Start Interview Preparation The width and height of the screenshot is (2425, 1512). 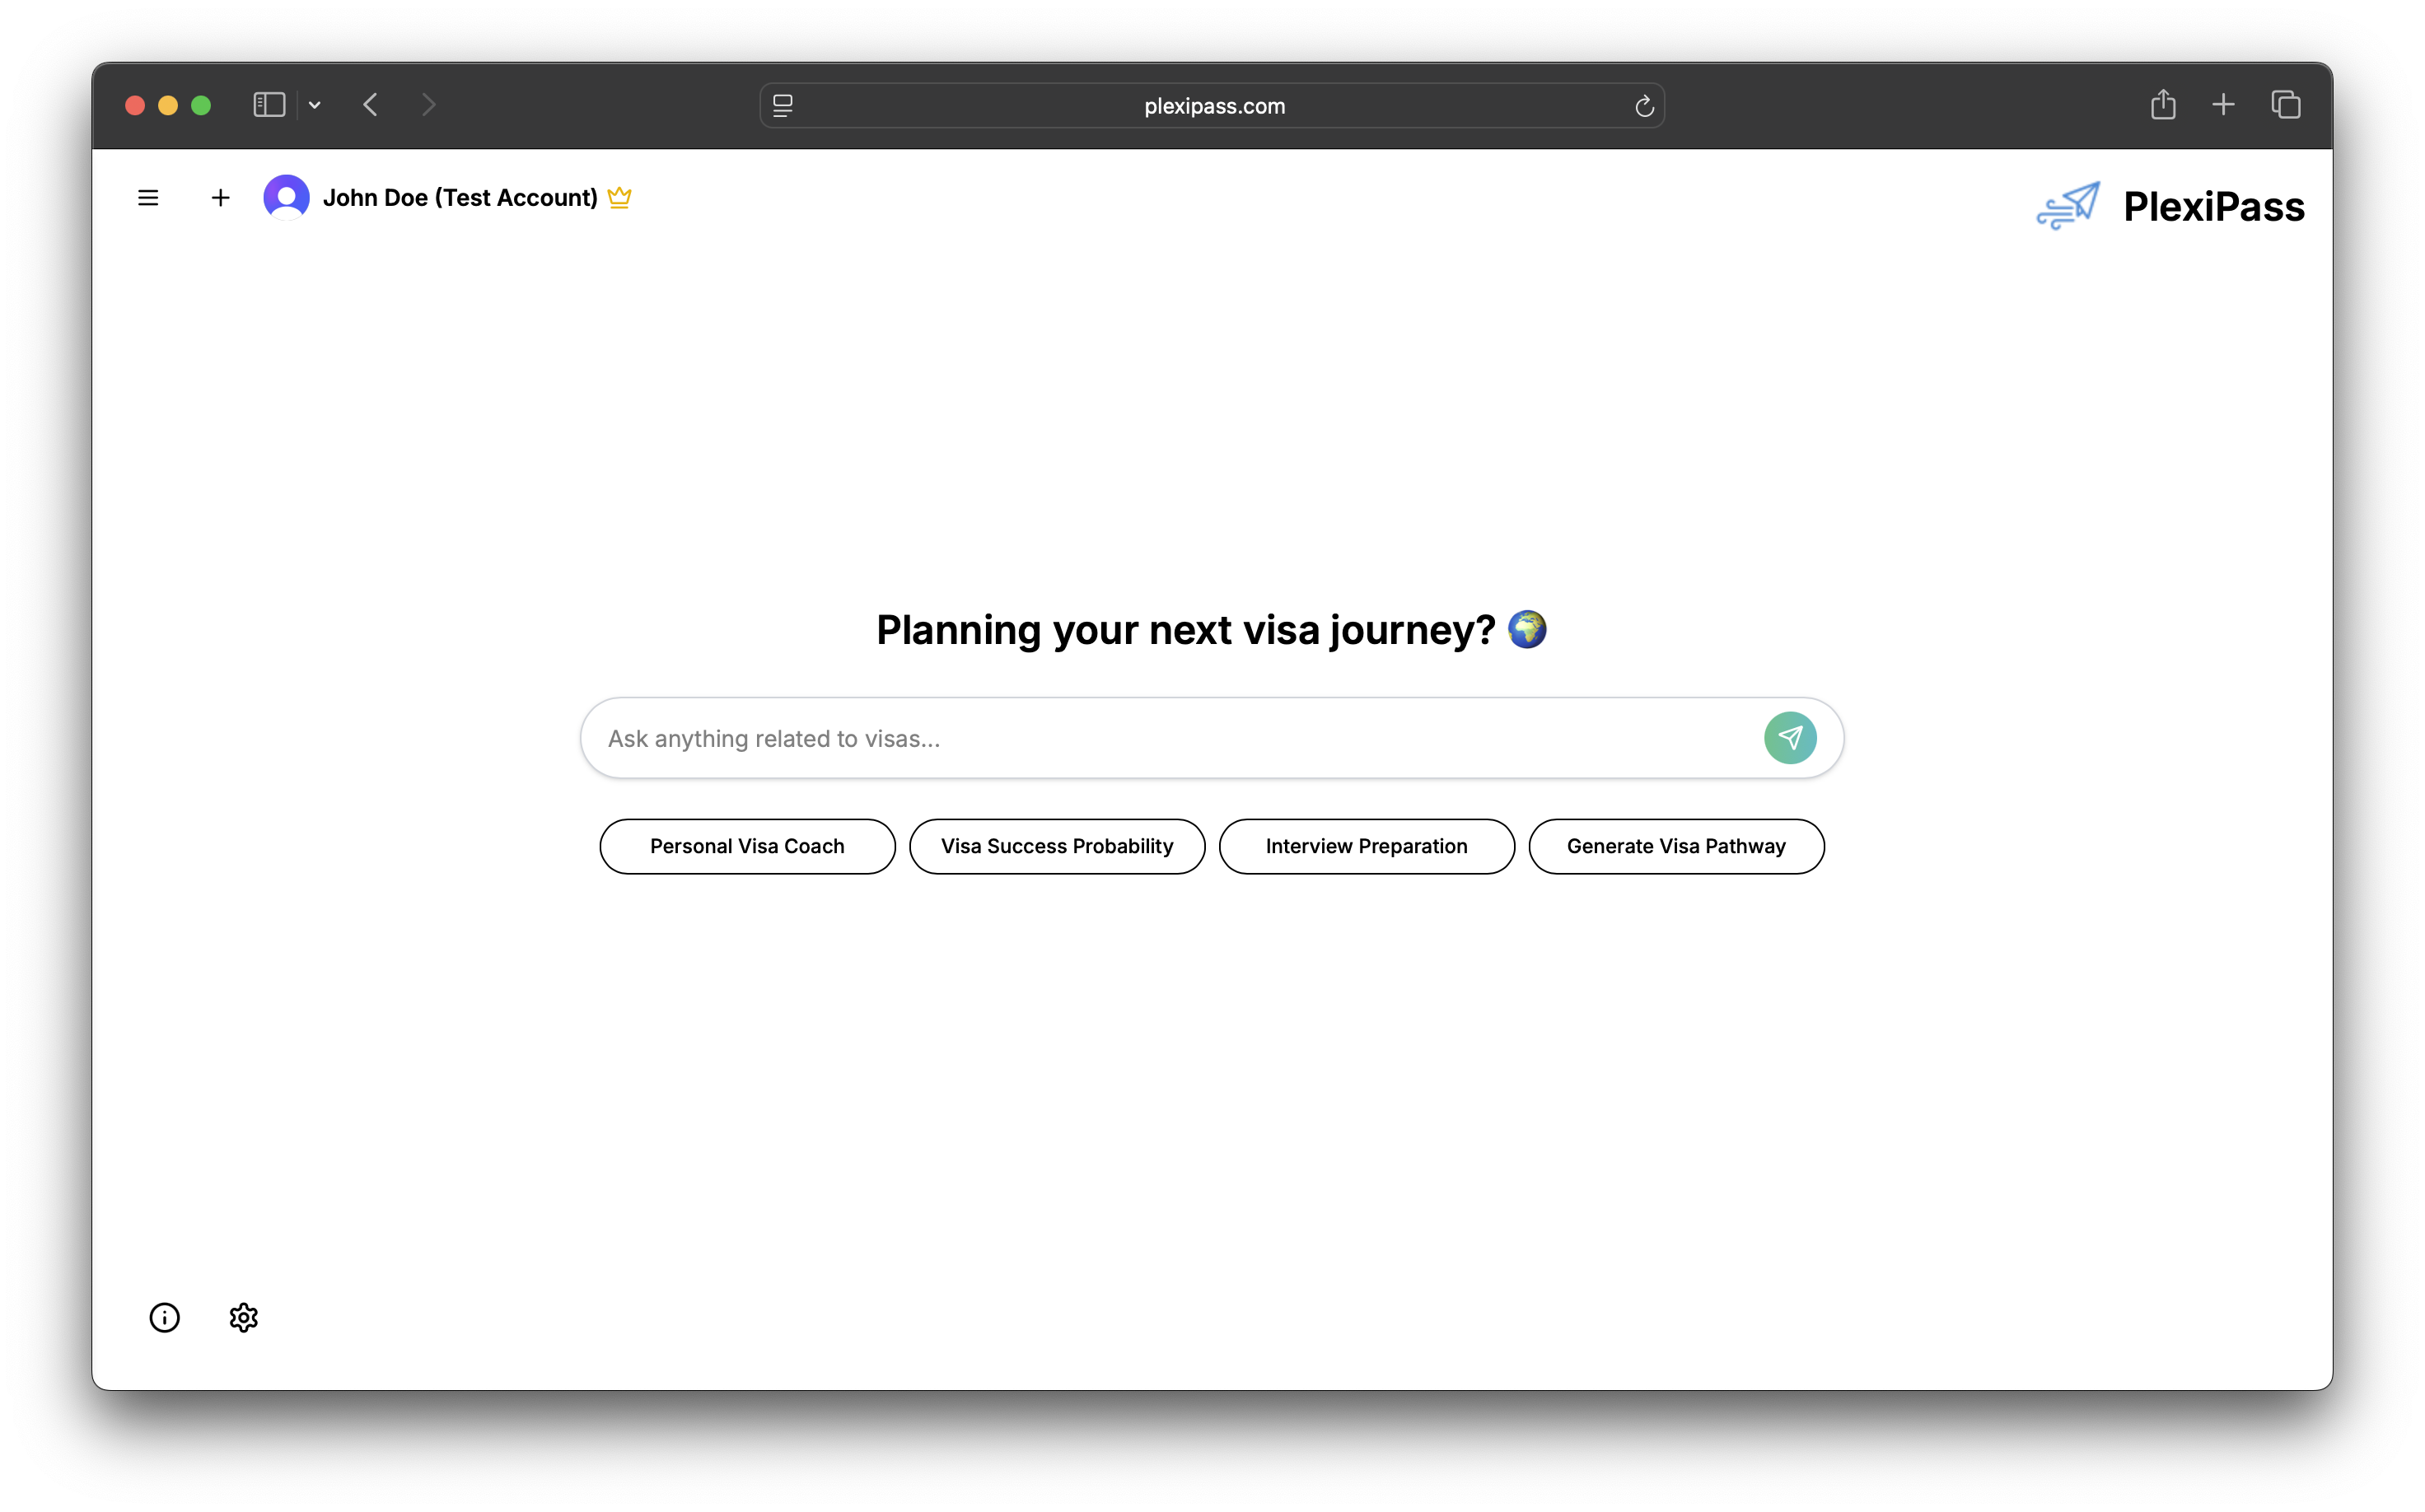tap(1366, 846)
